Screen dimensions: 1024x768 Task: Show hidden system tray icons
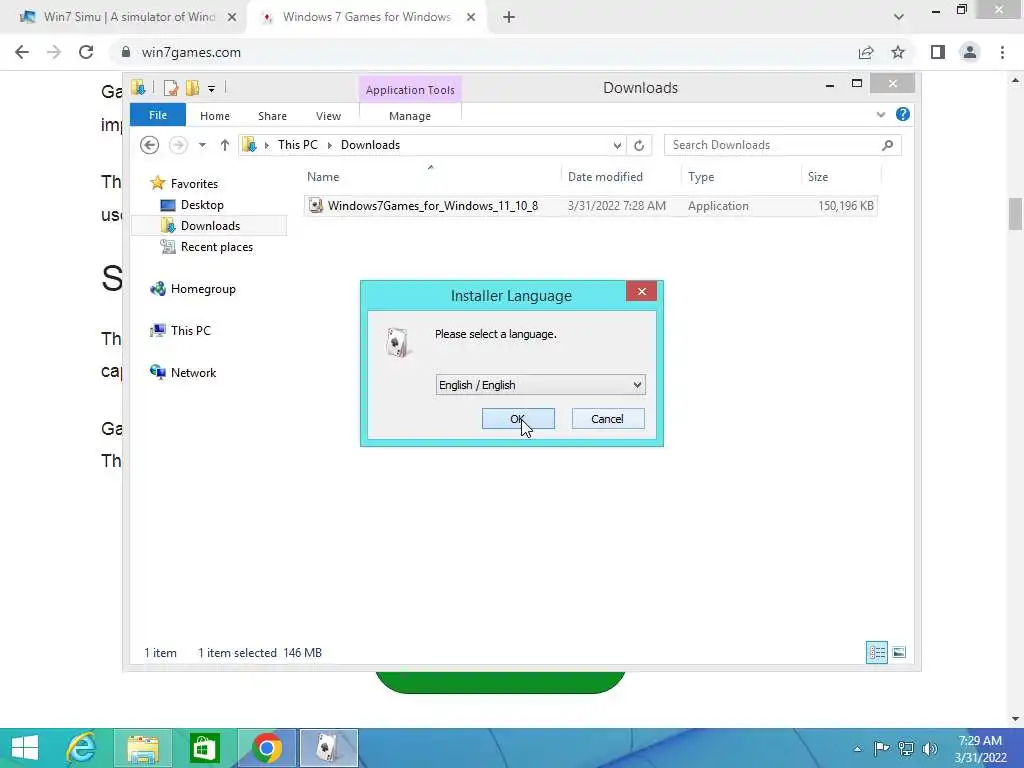857,749
